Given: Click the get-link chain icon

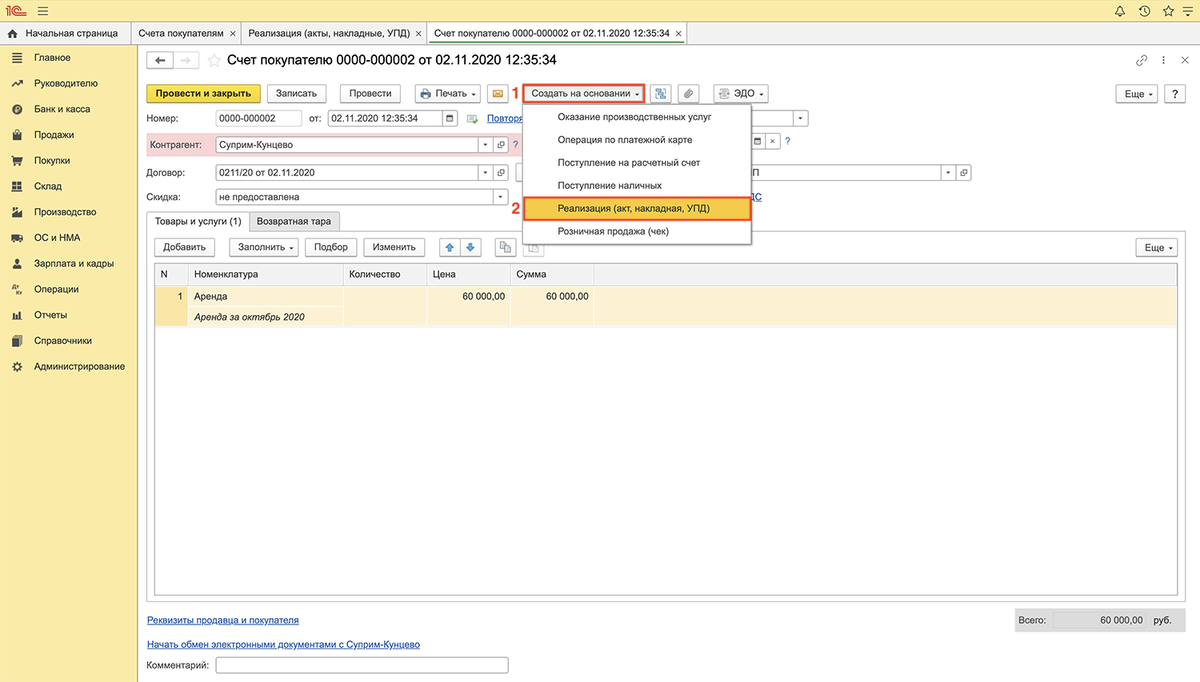Looking at the screenshot, I should tap(1141, 60).
